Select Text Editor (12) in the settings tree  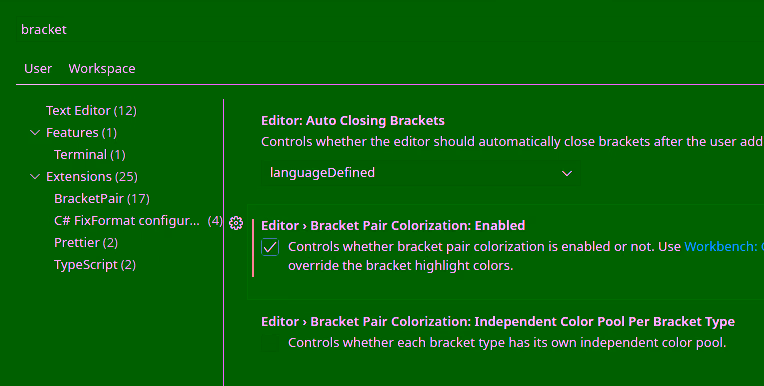click(x=91, y=111)
